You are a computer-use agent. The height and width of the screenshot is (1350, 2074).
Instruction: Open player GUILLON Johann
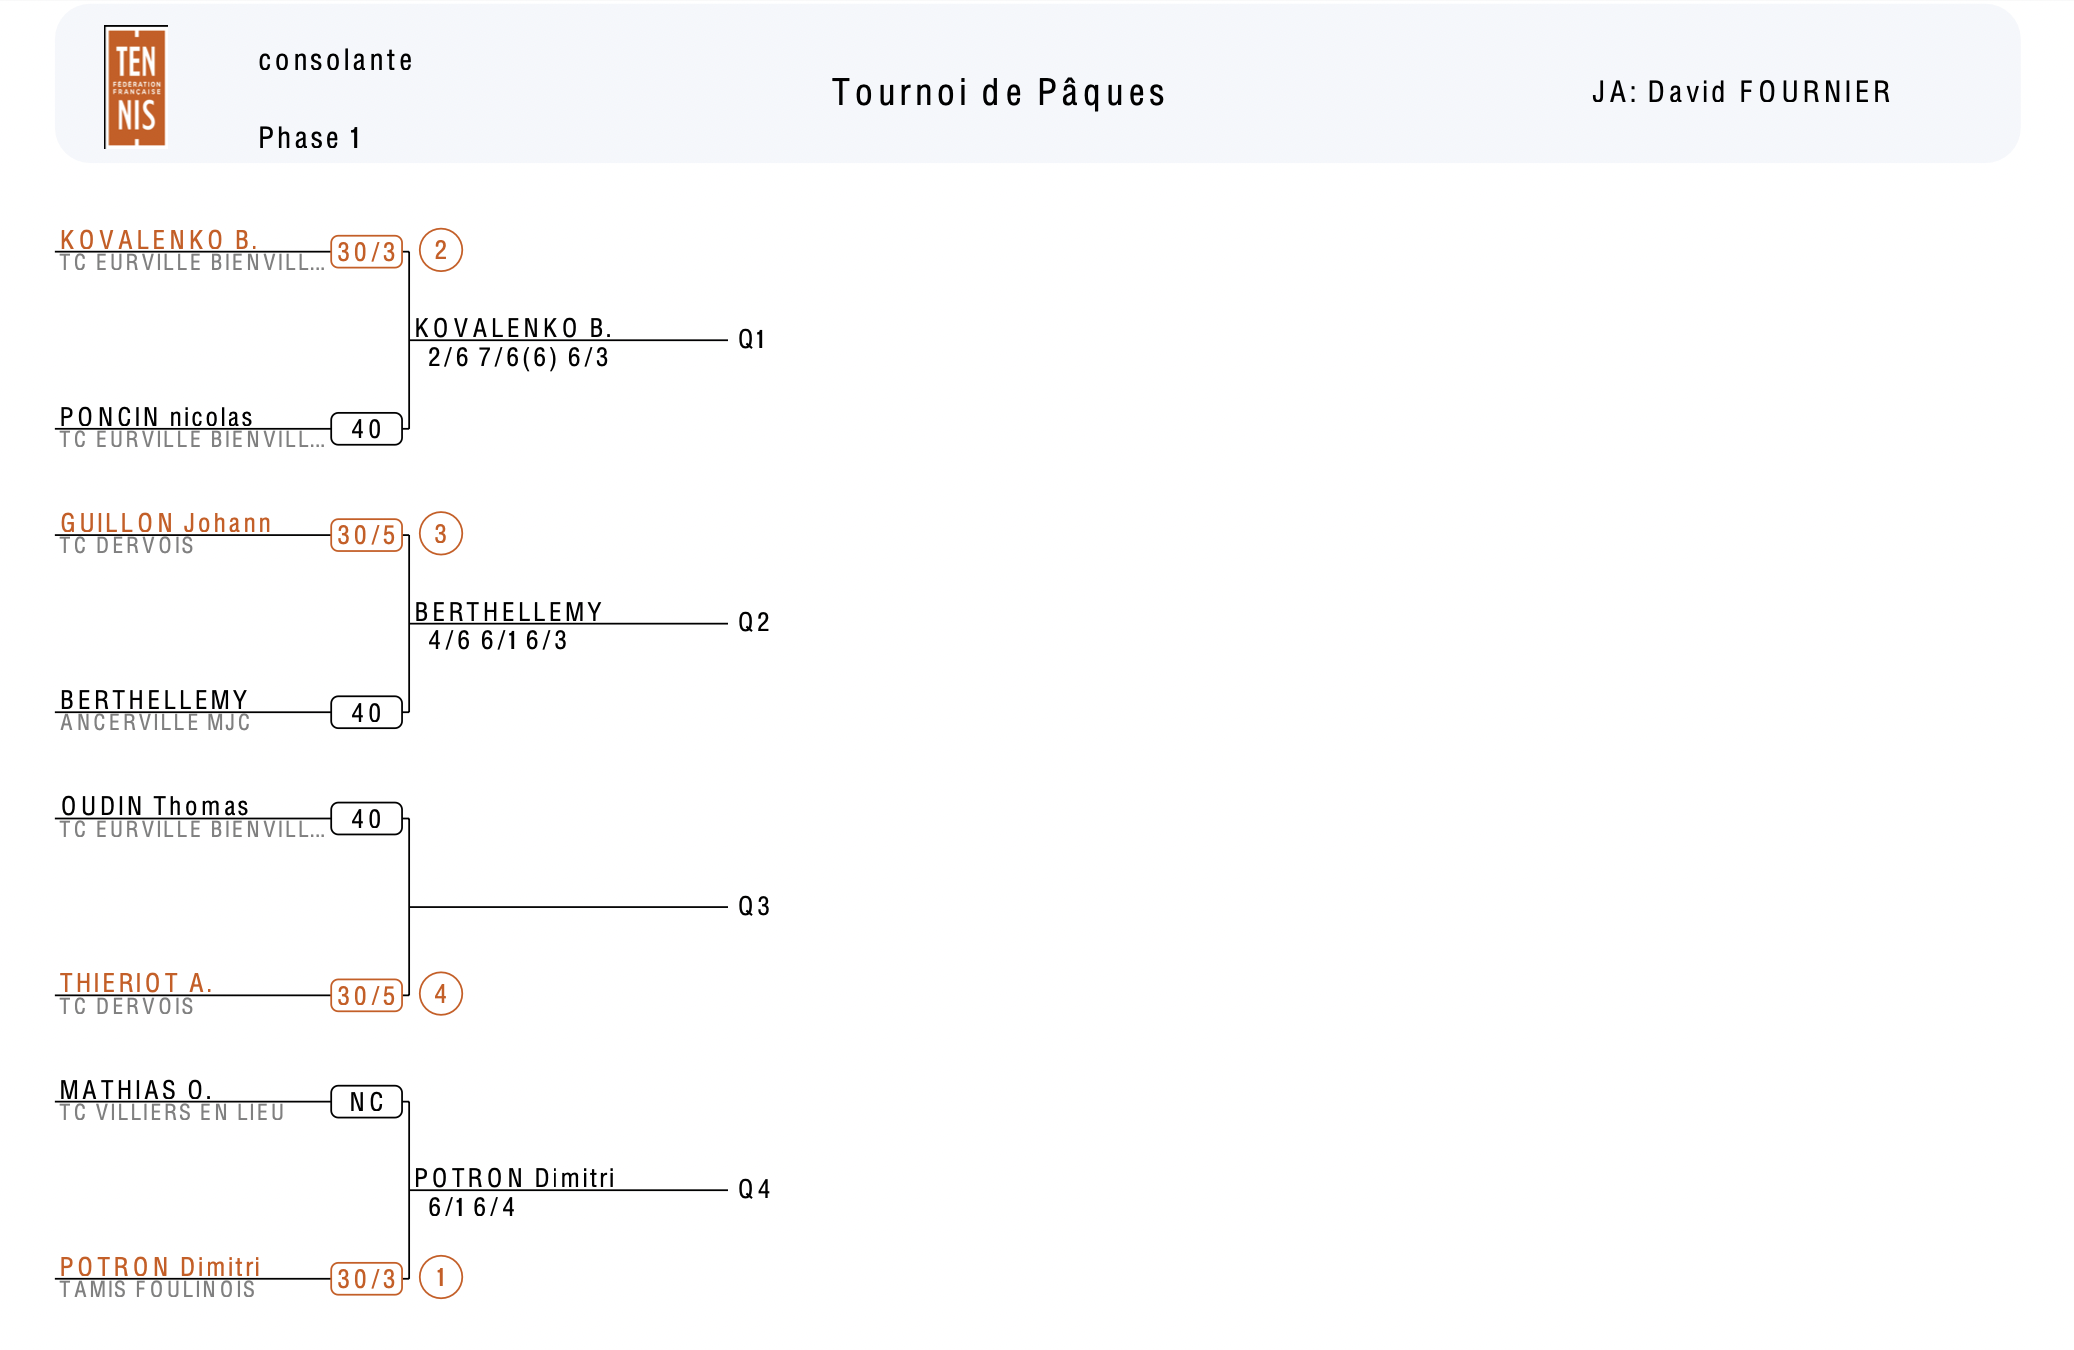(x=166, y=523)
